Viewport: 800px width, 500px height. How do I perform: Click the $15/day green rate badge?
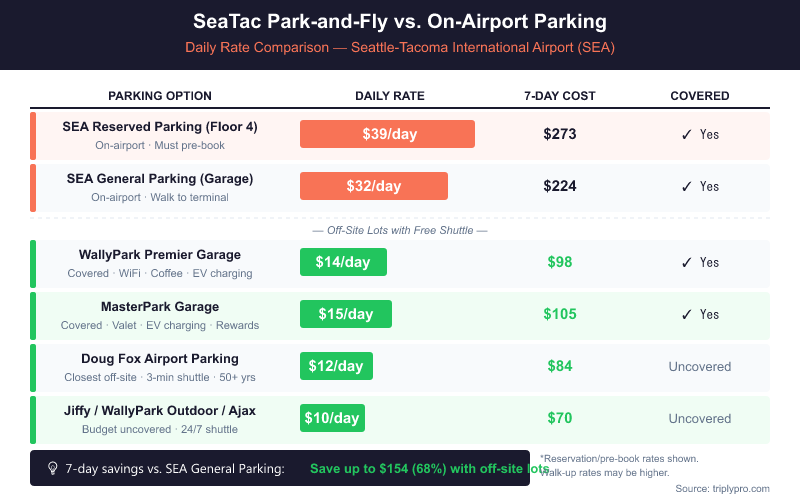[346, 314]
